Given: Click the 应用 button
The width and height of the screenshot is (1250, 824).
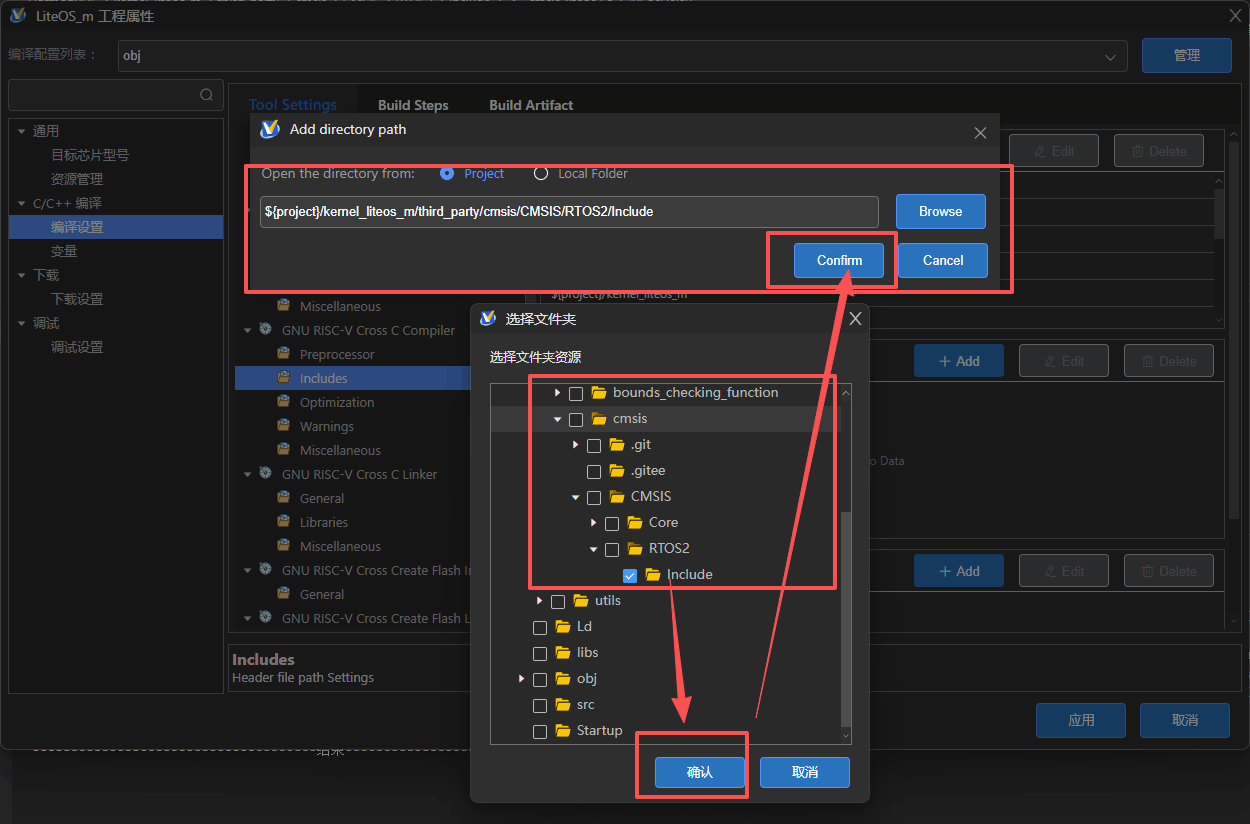Looking at the screenshot, I should [x=1081, y=720].
